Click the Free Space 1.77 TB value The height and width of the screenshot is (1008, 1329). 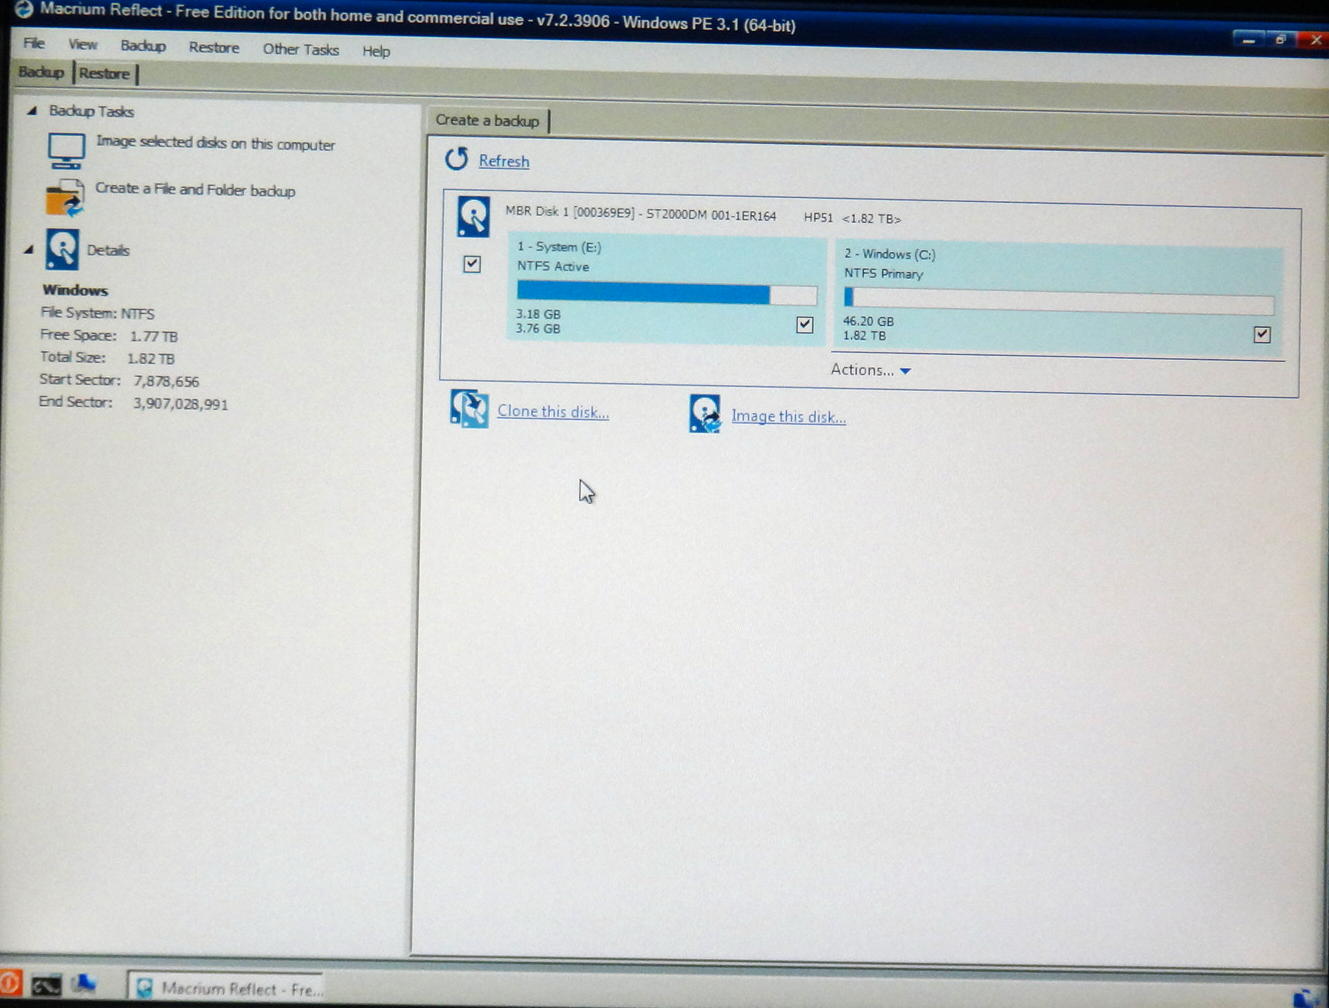point(153,336)
